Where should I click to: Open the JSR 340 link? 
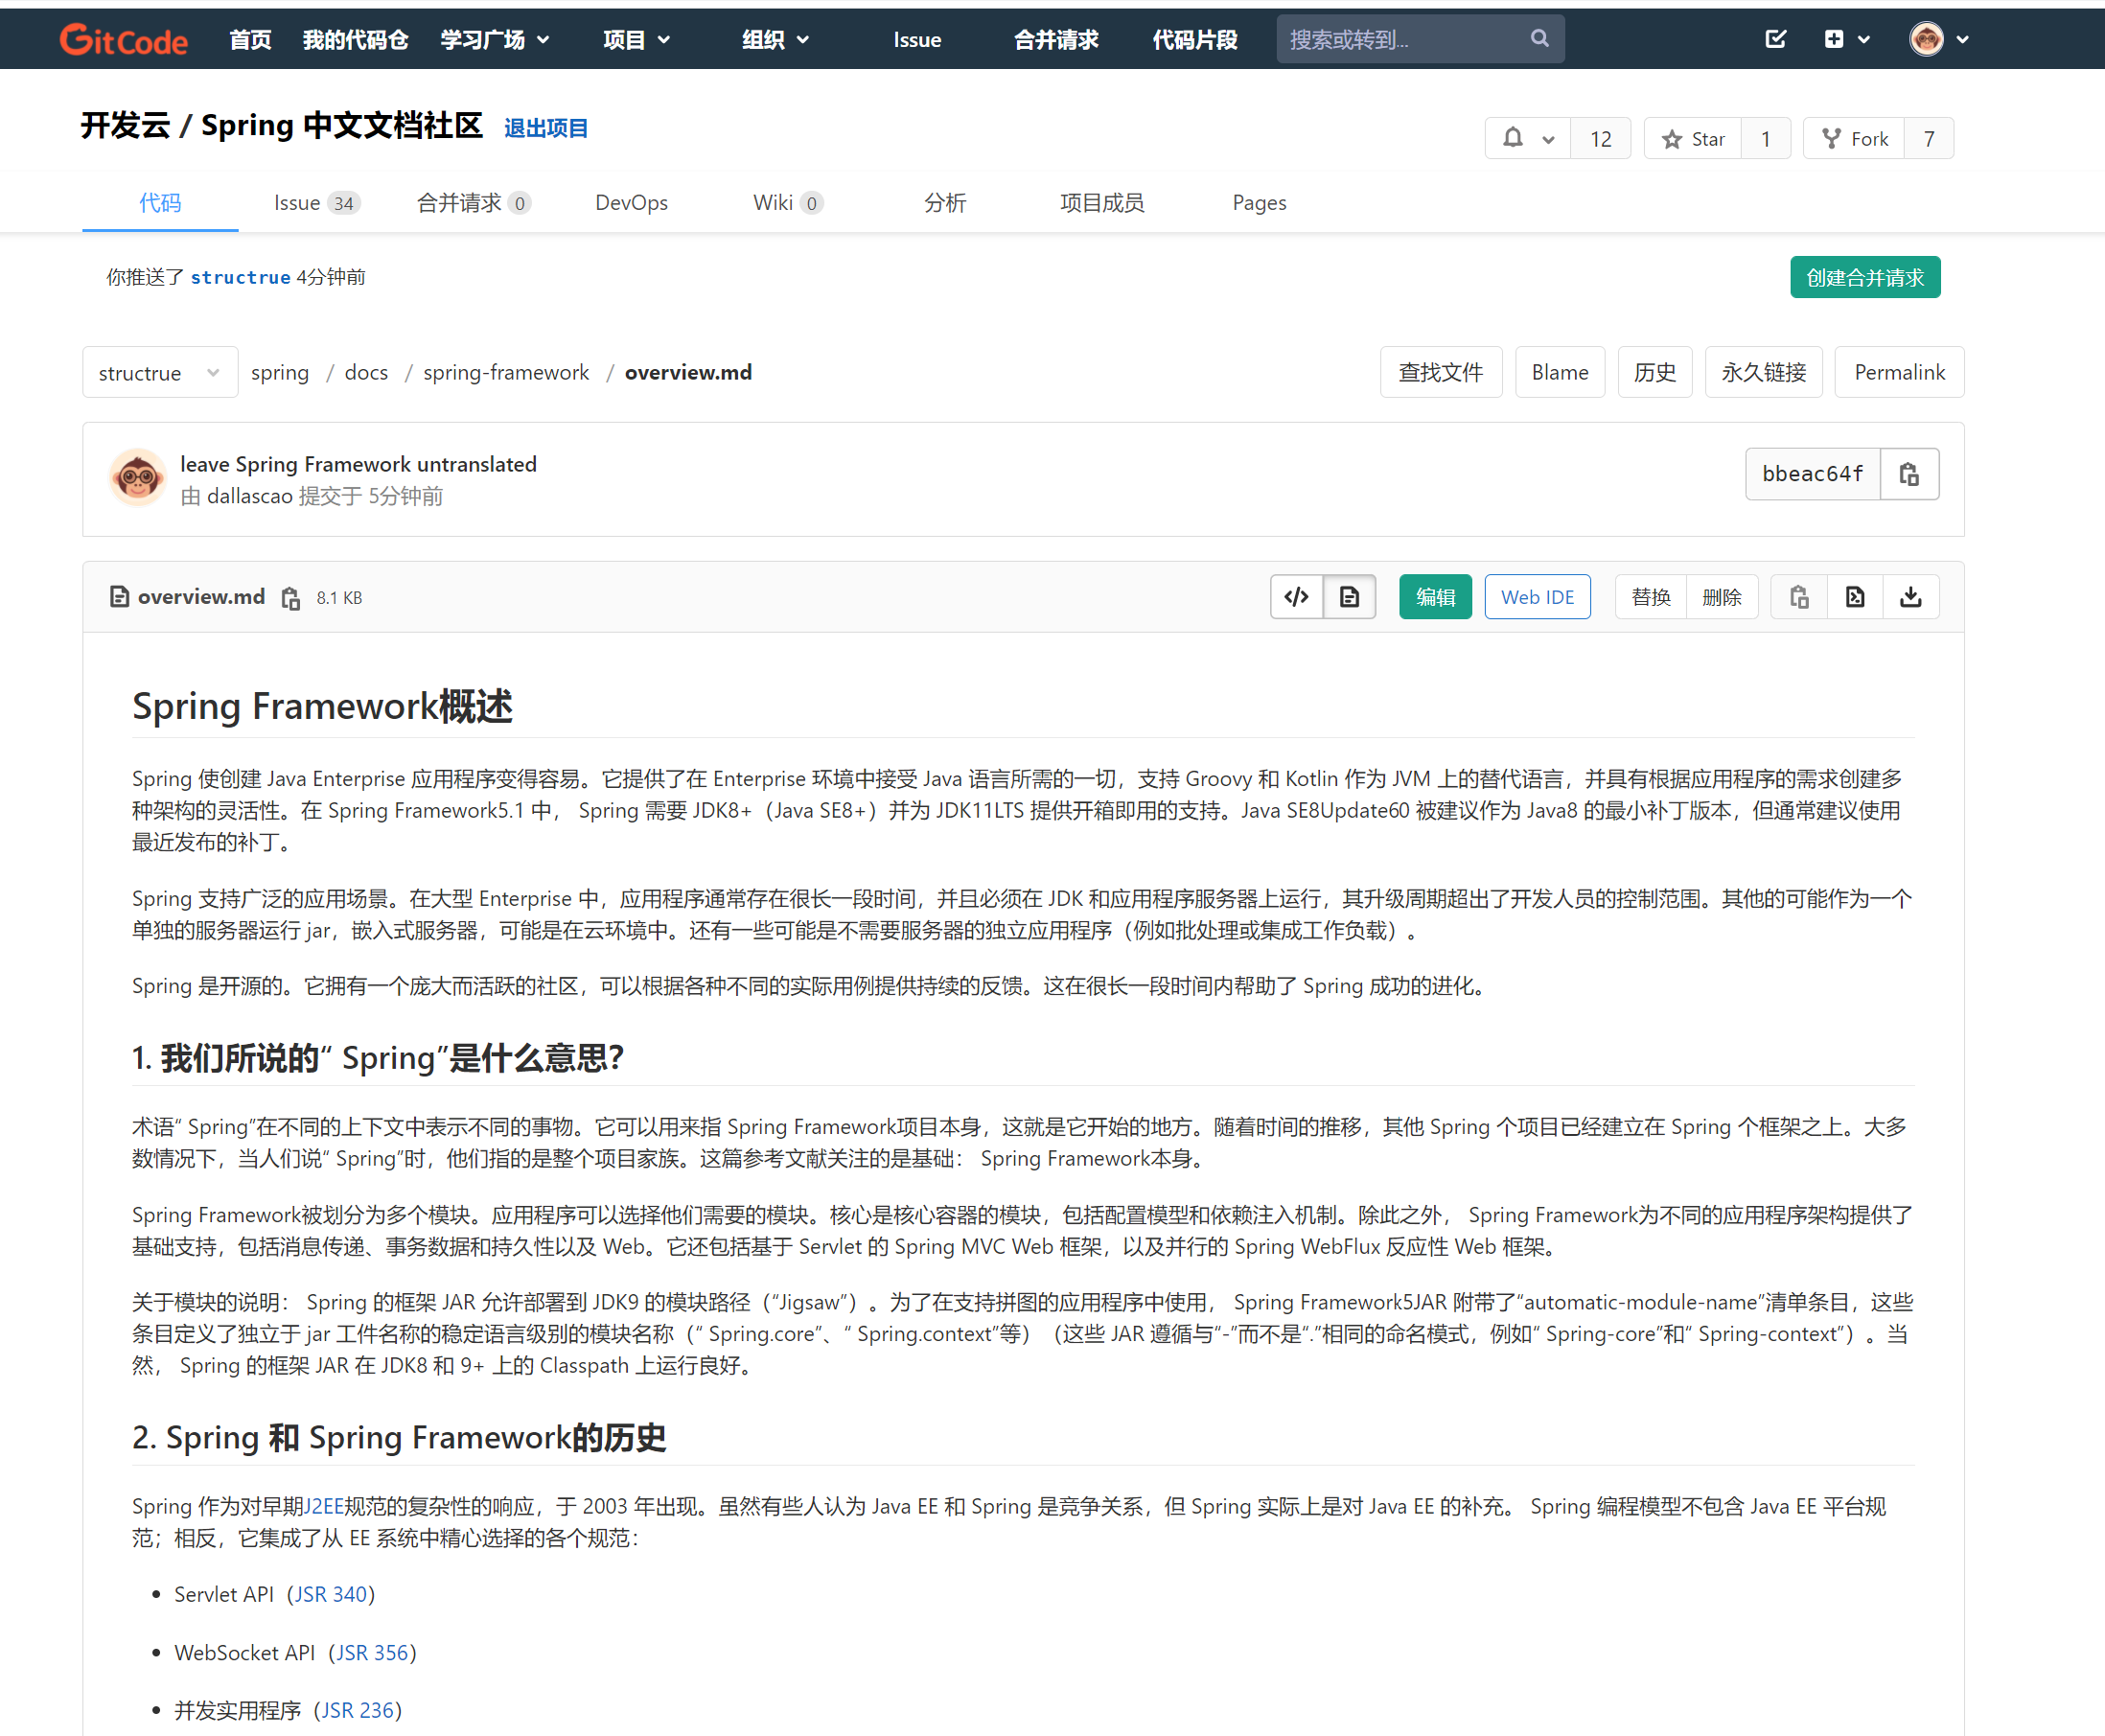(x=331, y=1594)
